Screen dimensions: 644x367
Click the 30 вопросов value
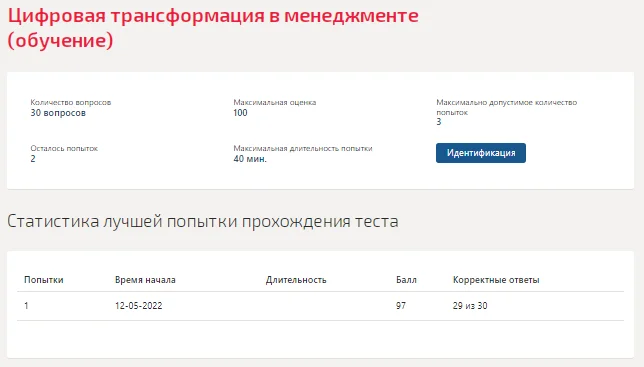point(58,113)
